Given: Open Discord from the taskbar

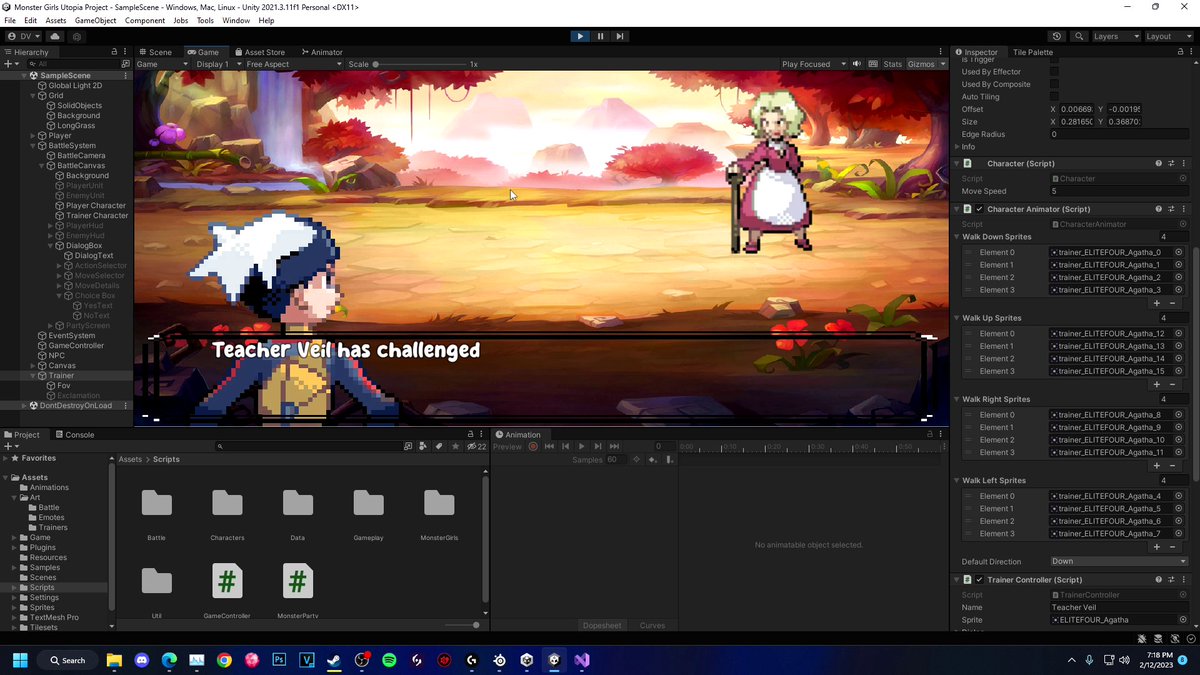Looking at the screenshot, I should 142,660.
